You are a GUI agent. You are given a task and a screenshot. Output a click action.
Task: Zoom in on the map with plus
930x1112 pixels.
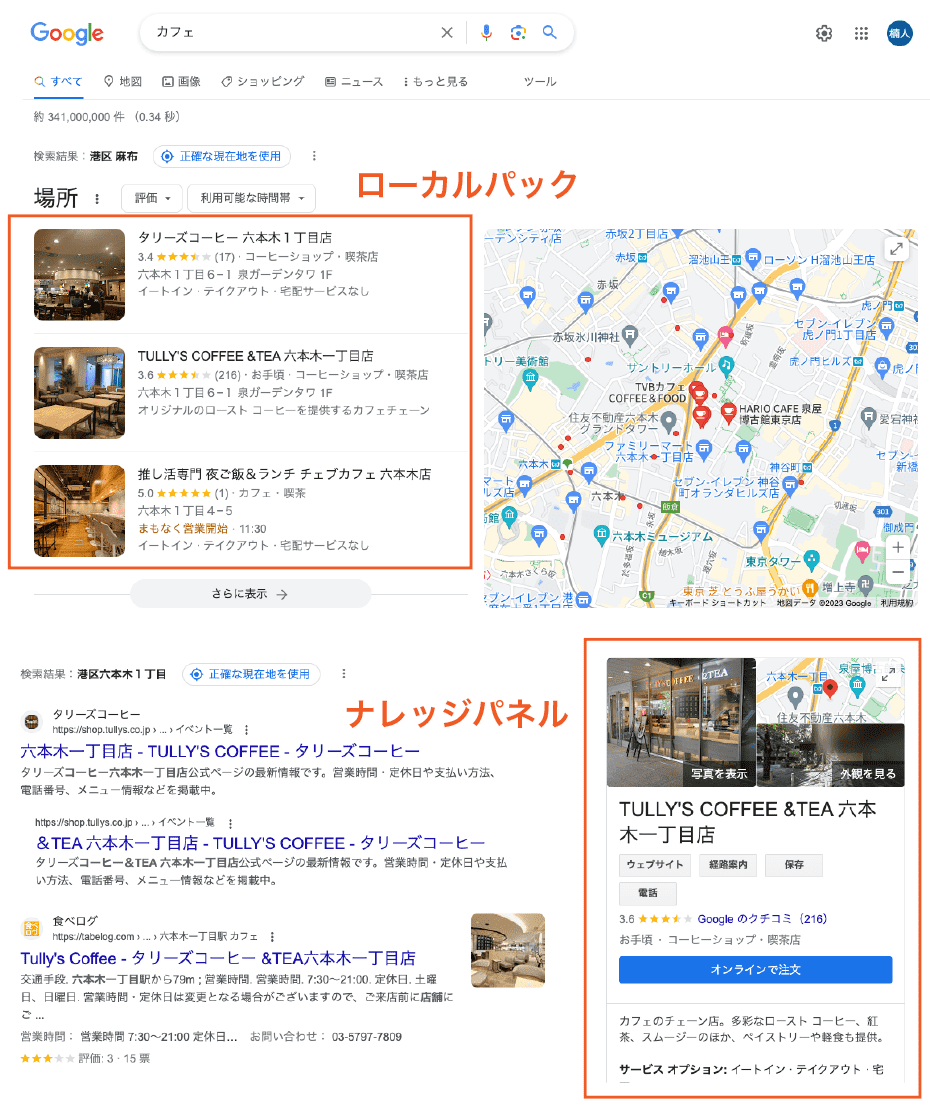[x=898, y=548]
